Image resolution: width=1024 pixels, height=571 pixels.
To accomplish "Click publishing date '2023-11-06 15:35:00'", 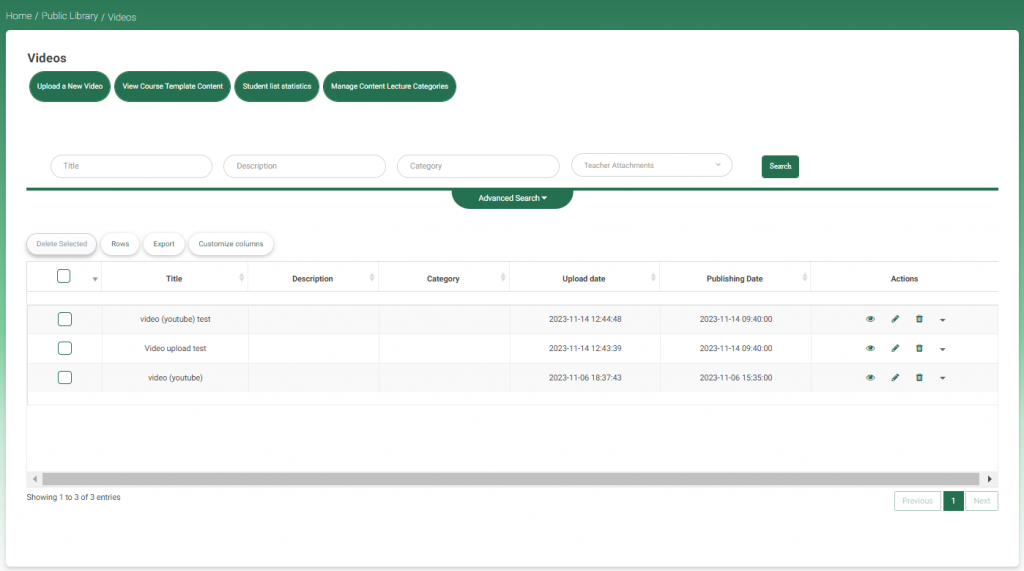I will pos(736,378).
